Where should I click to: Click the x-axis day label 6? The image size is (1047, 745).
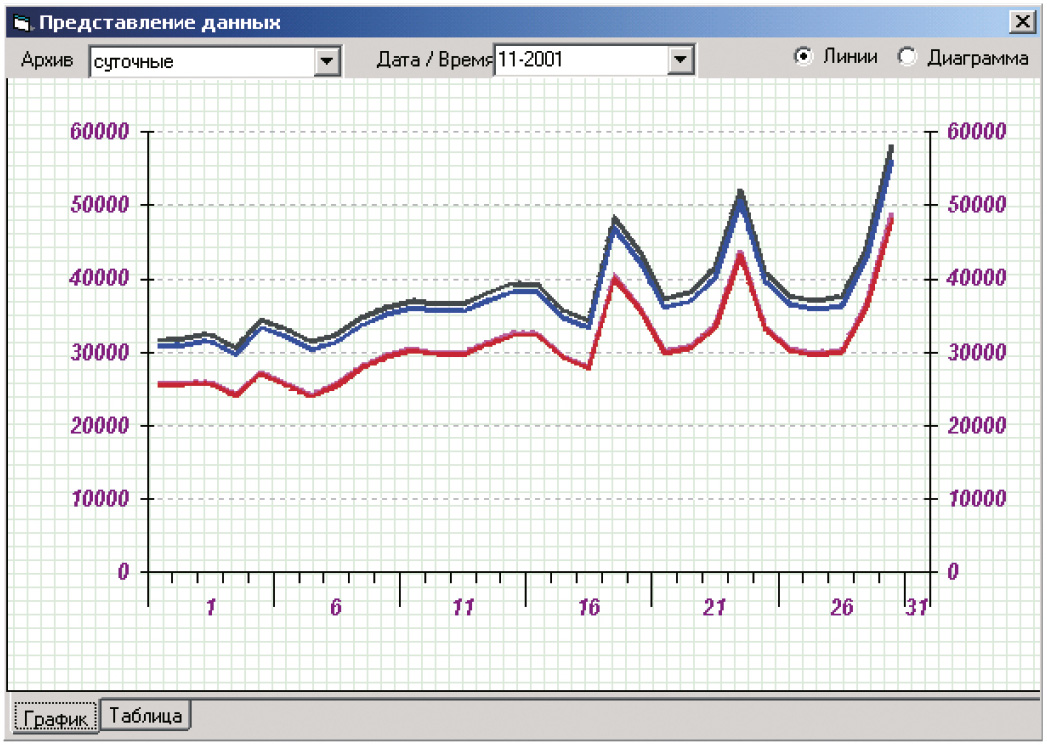336,607
